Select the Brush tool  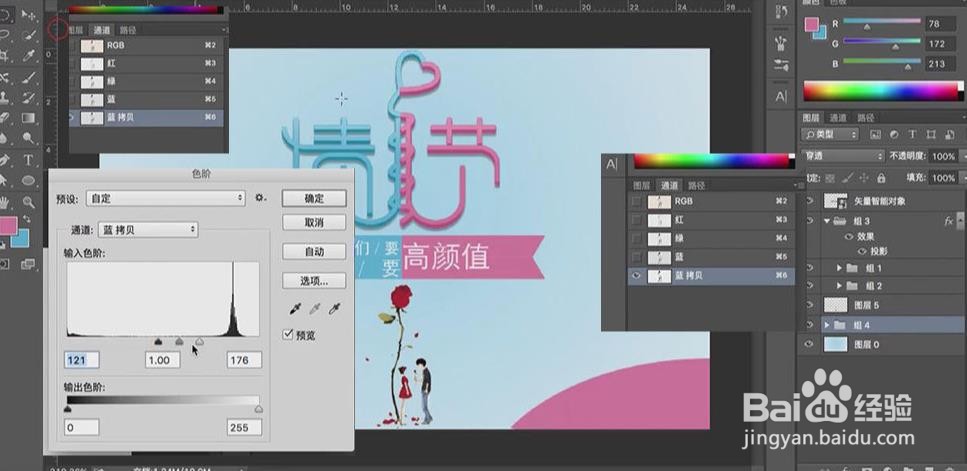pos(29,77)
